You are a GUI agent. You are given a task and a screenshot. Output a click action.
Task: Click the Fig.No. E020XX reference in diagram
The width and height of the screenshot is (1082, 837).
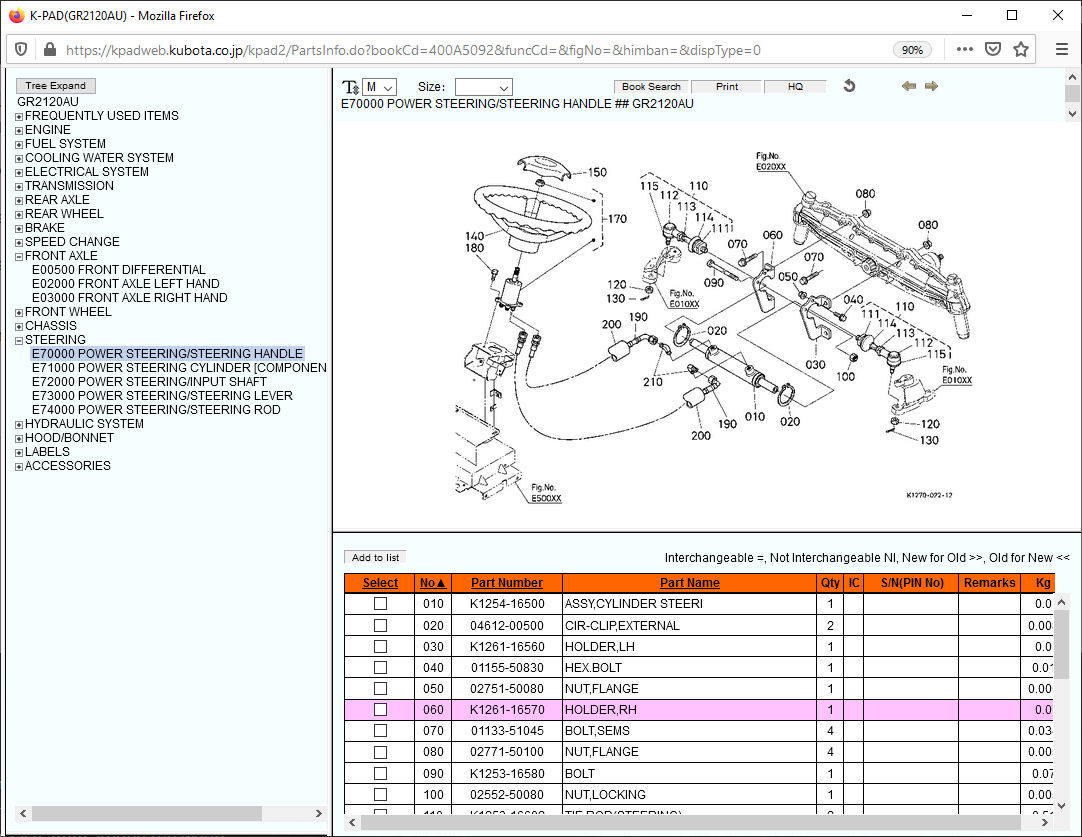pos(771,161)
